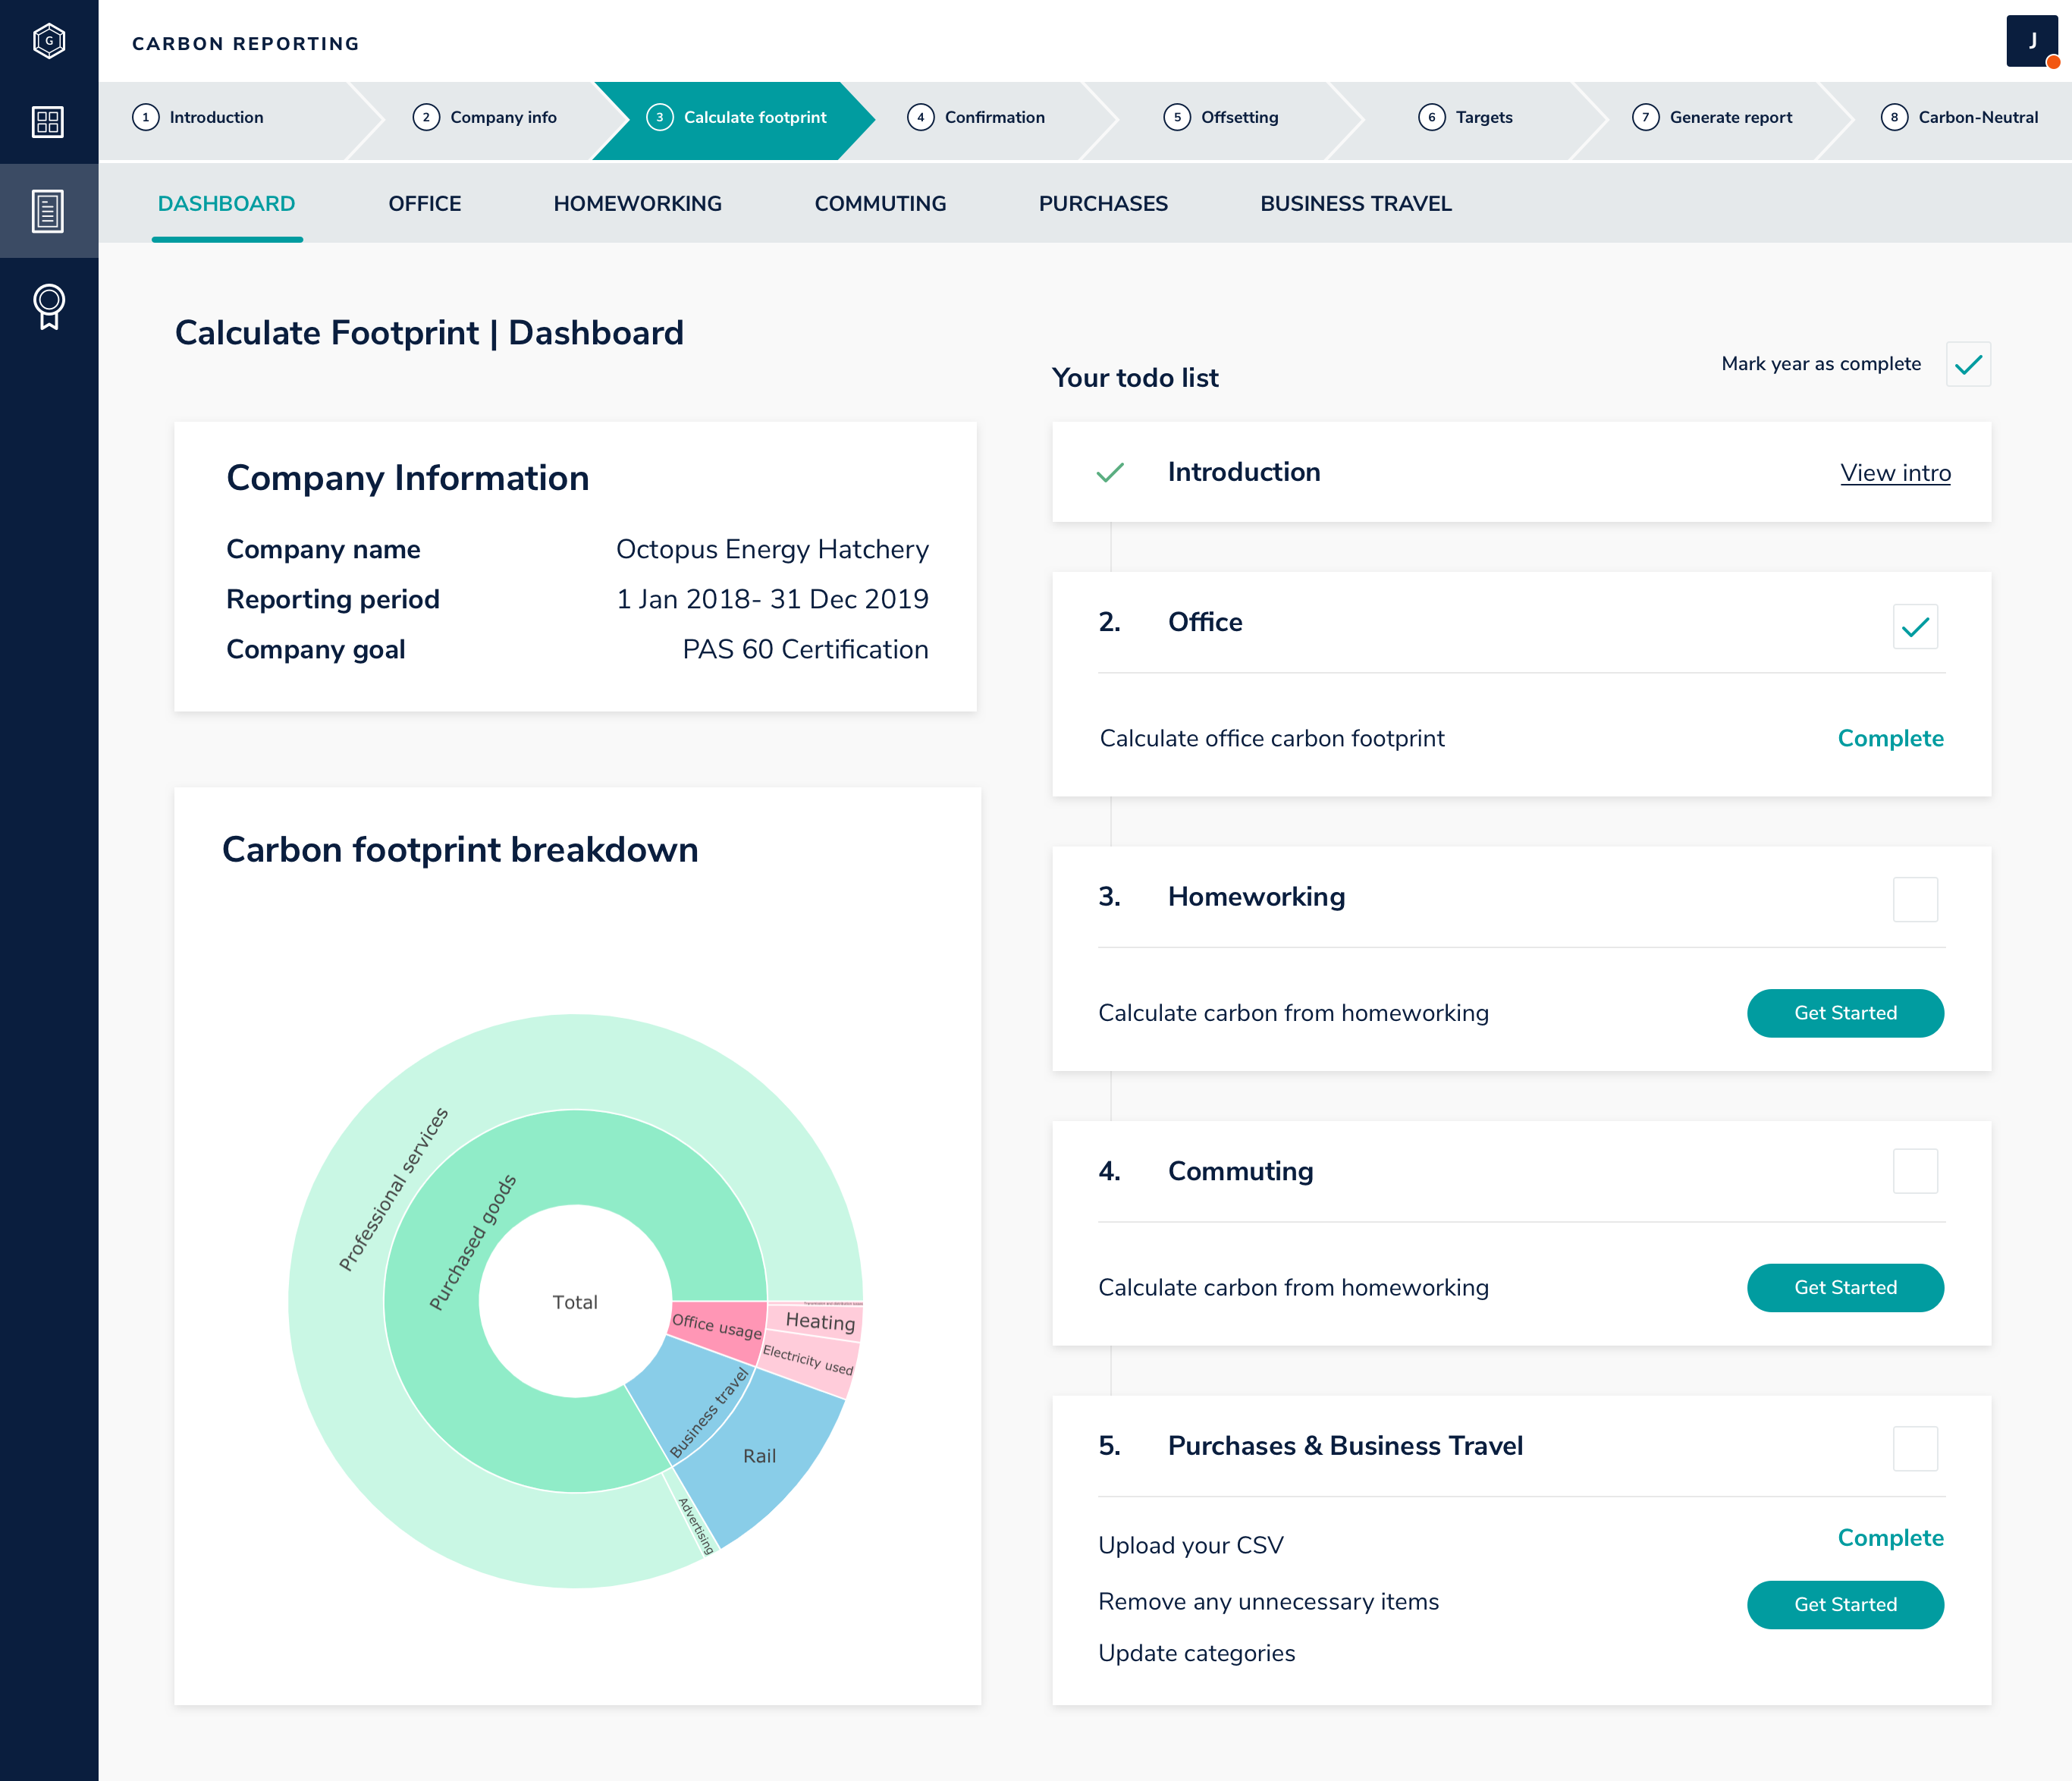Click the Commuting todo heading
The image size is (2072, 1781).
pyautogui.click(x=1240, y=1171)
